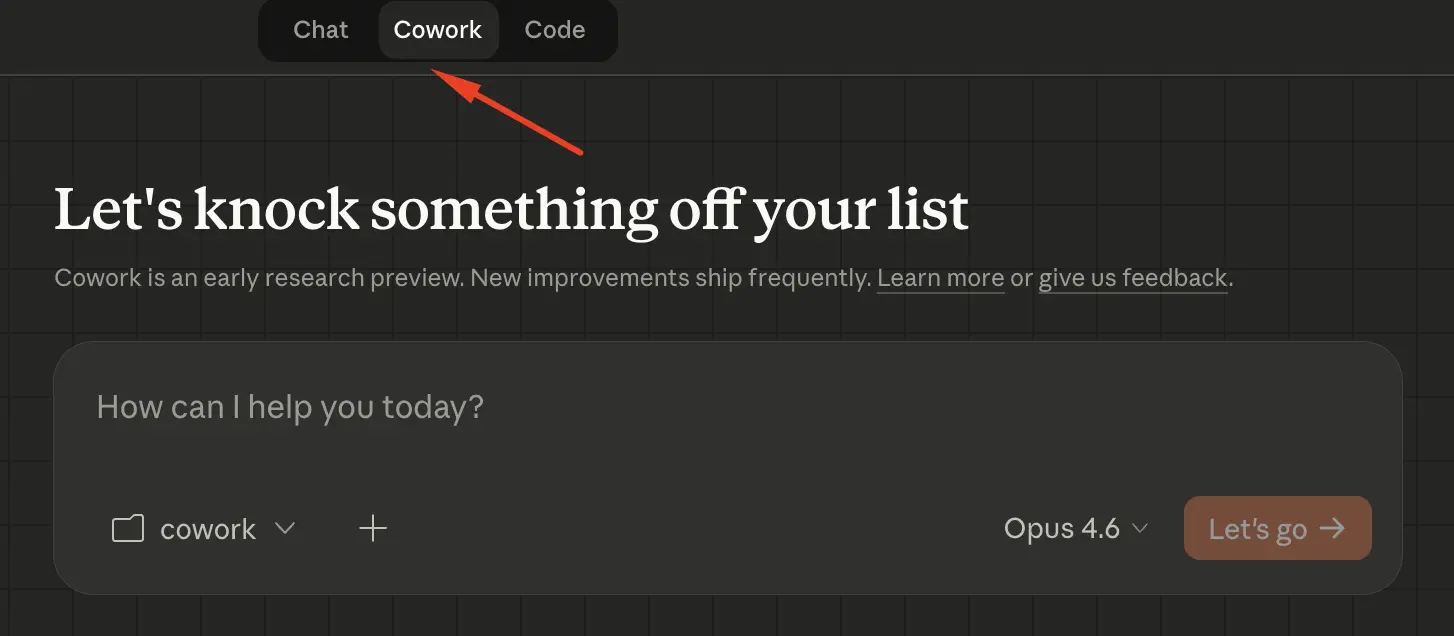Select the Cowork tab

(x=438, y=30)
